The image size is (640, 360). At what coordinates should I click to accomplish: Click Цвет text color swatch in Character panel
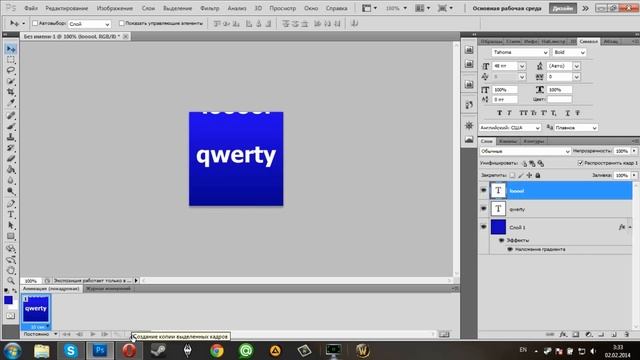560,100
